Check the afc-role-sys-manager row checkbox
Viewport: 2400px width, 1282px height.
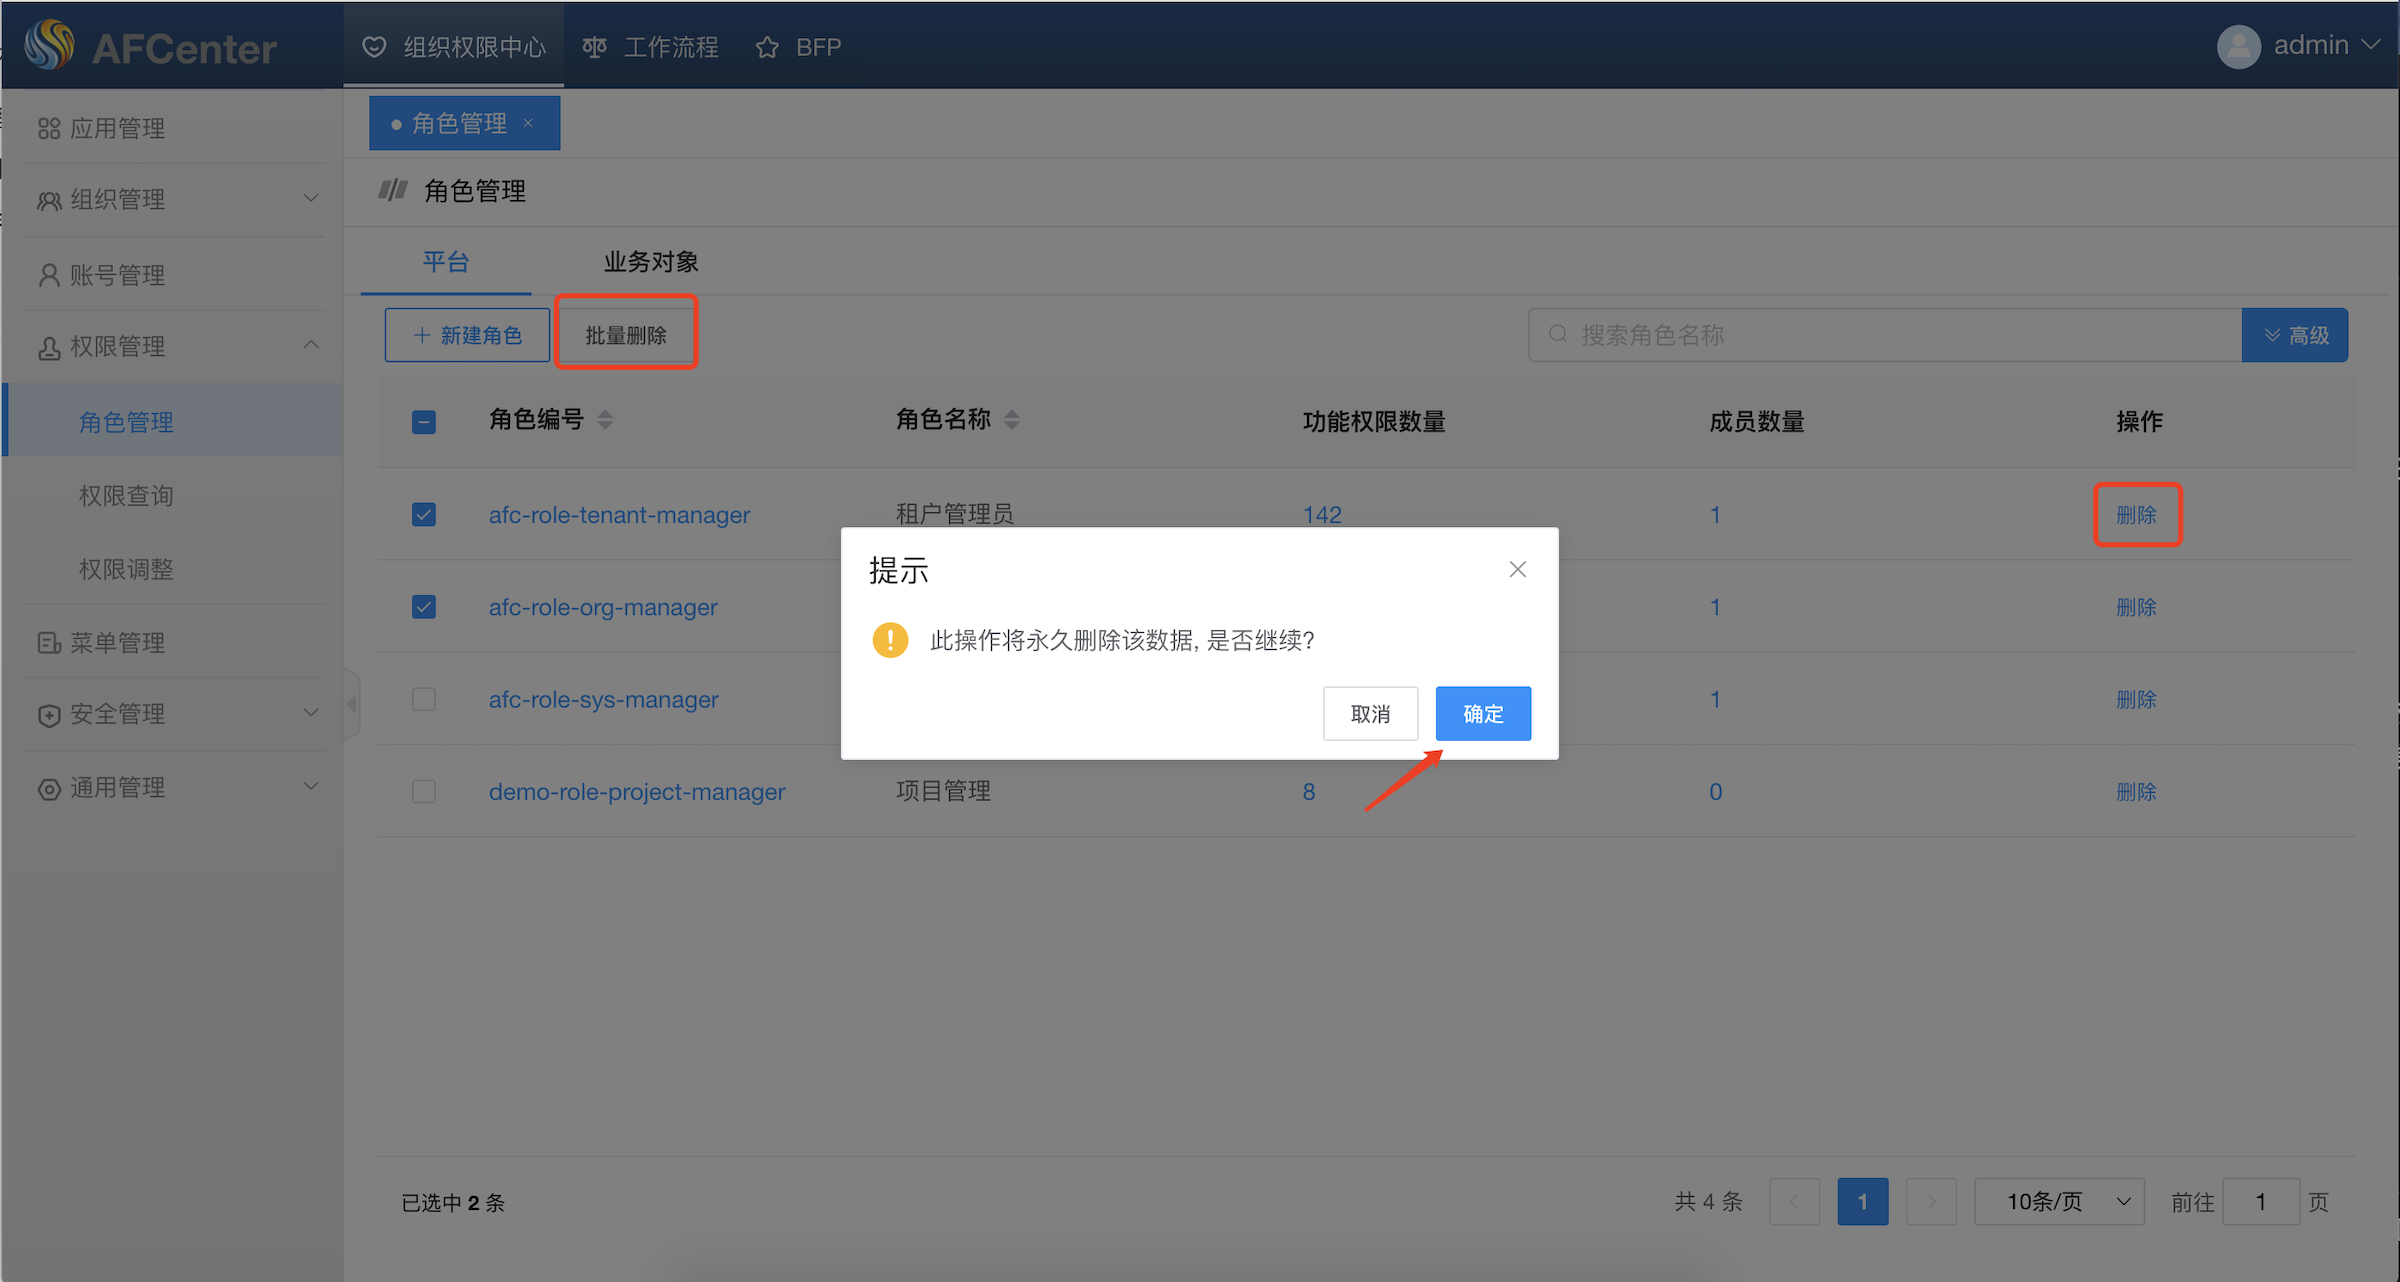[x=424, y=699]
